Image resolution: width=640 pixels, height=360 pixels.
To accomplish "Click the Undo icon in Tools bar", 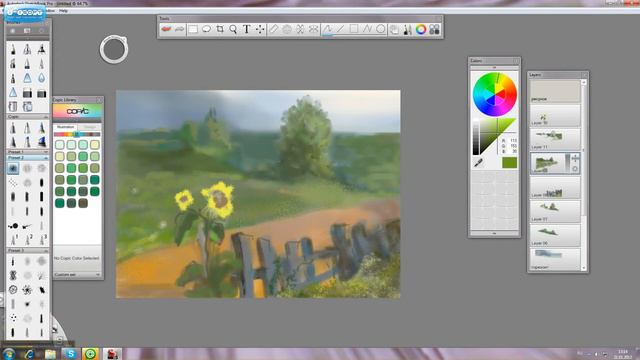I will click(166, 29).
